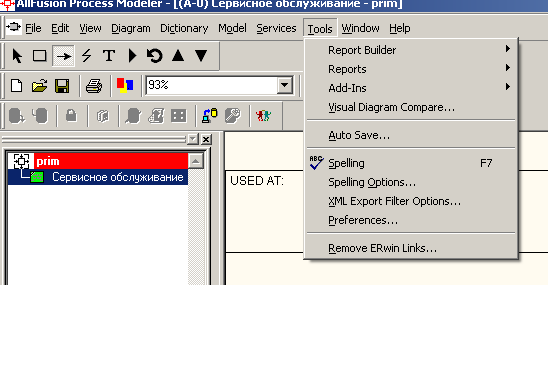Image resolution: width=548 pixels, height=384 pixels.
Task: Choose Remove ERwin Links
Action: [x=411, y=248]
